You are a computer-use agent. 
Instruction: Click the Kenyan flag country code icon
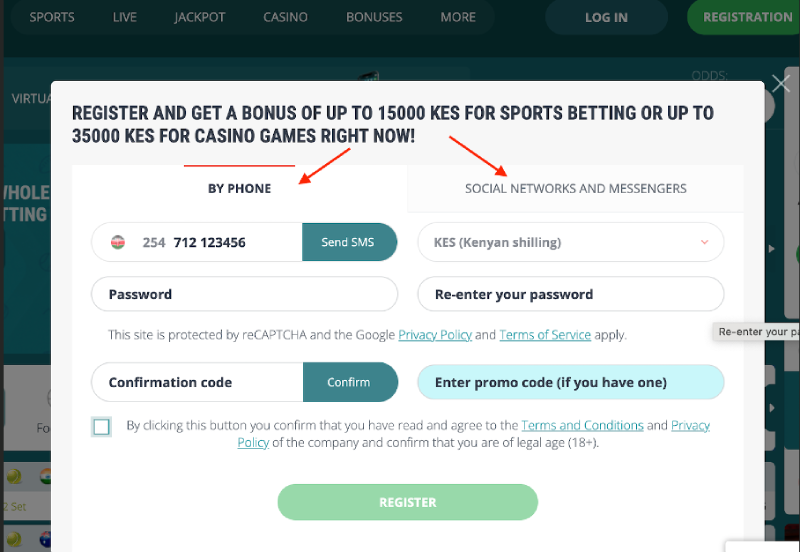(118, 242)
